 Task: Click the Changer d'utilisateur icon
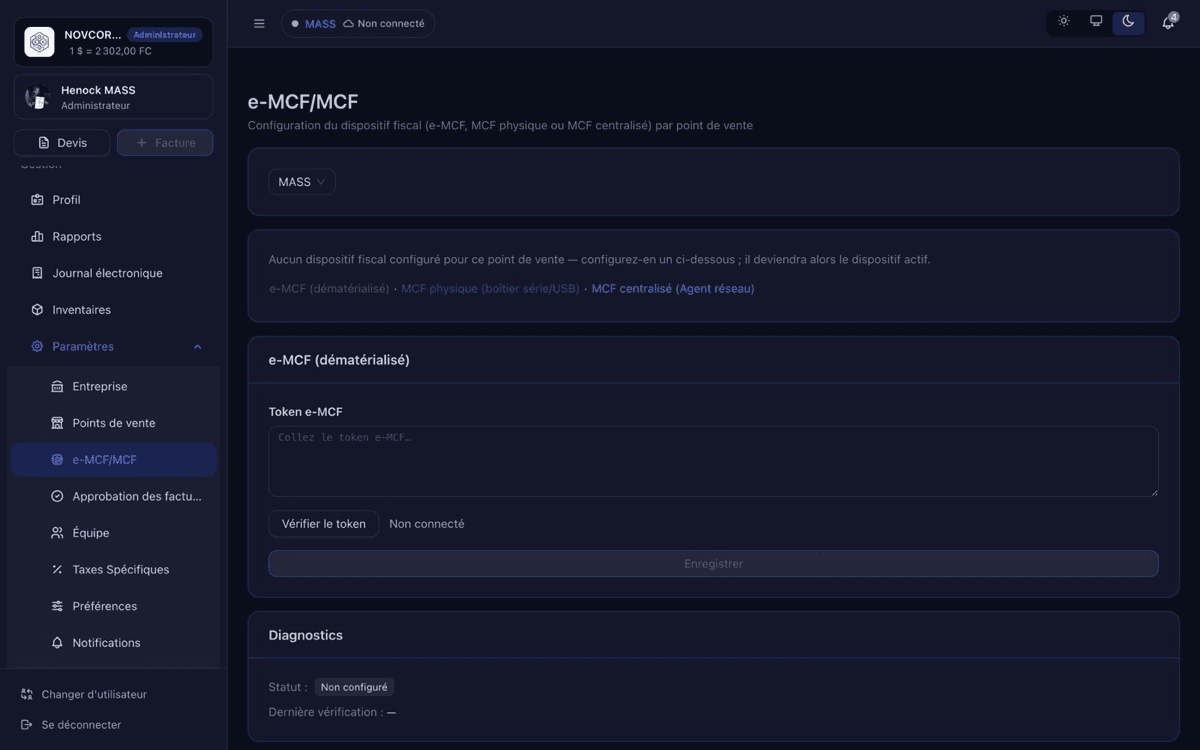(27, 694)
